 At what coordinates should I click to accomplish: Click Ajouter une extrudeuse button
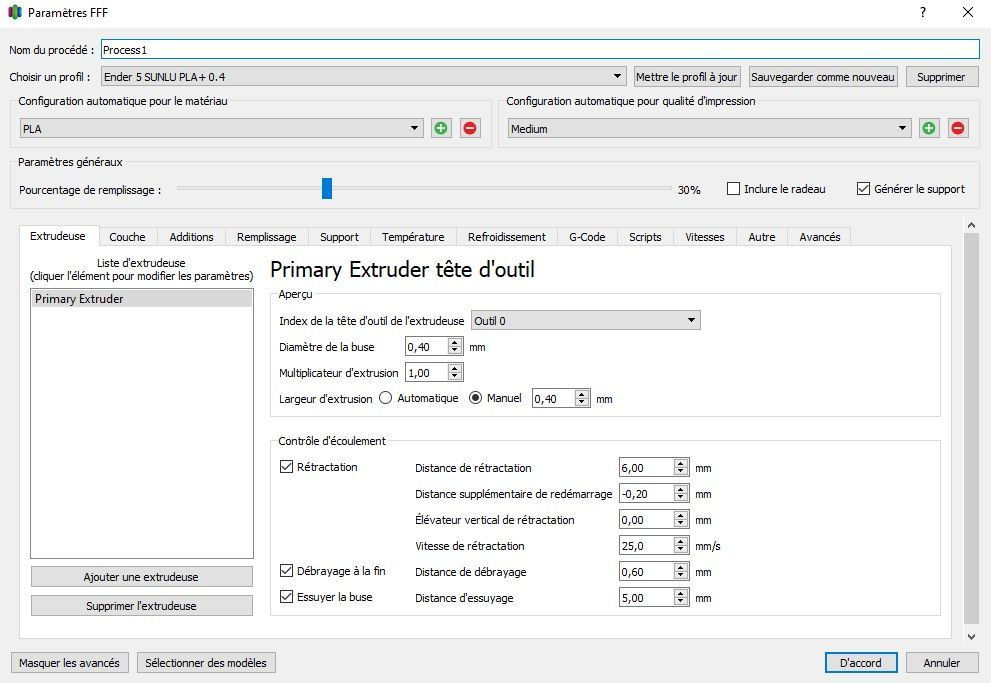tap(141, 576)
